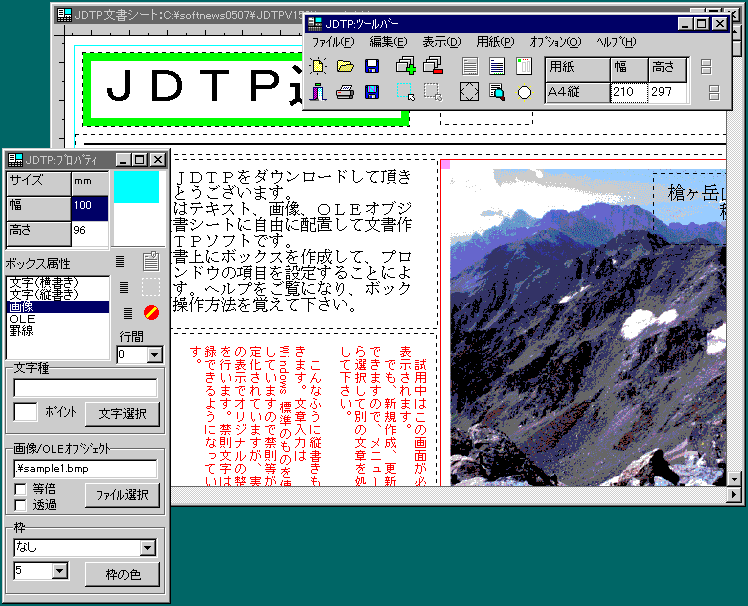
Task: Click the mm unit cell in properties
Action: 90,183
